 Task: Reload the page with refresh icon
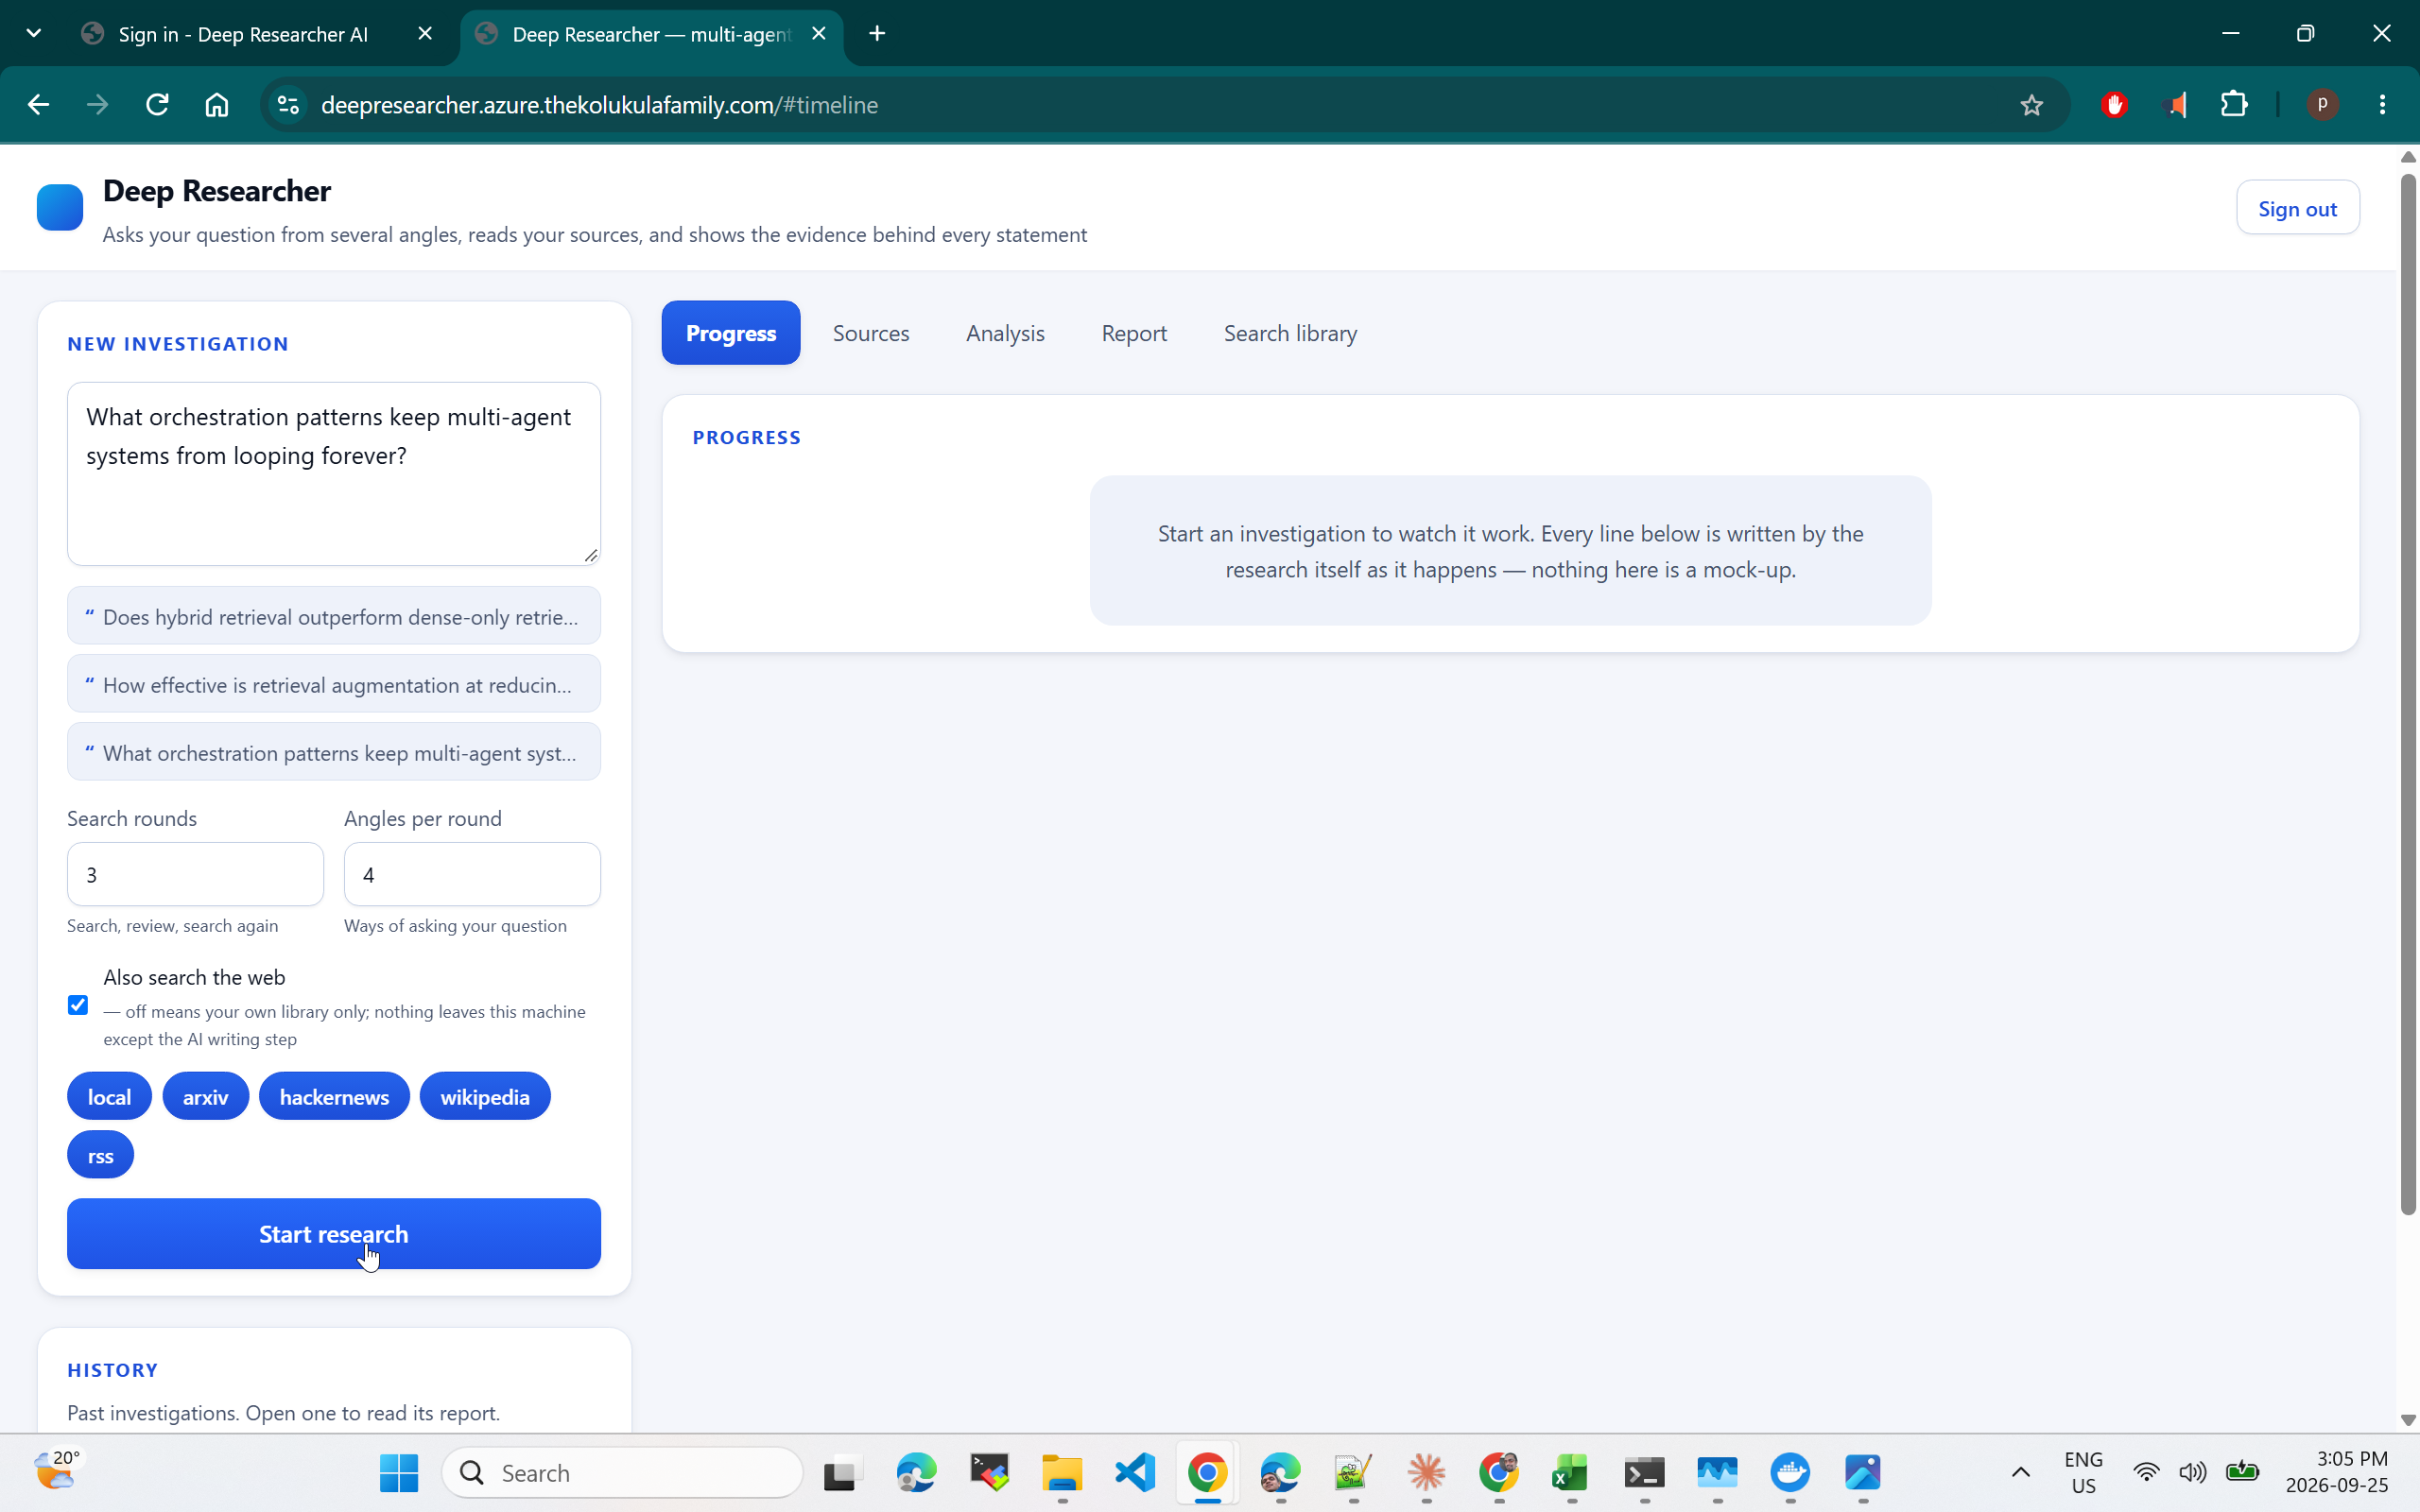tap(157, 105)
